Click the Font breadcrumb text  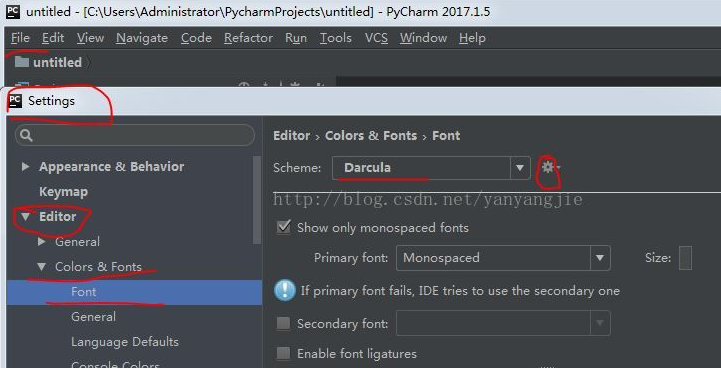[x=446, y=136]
